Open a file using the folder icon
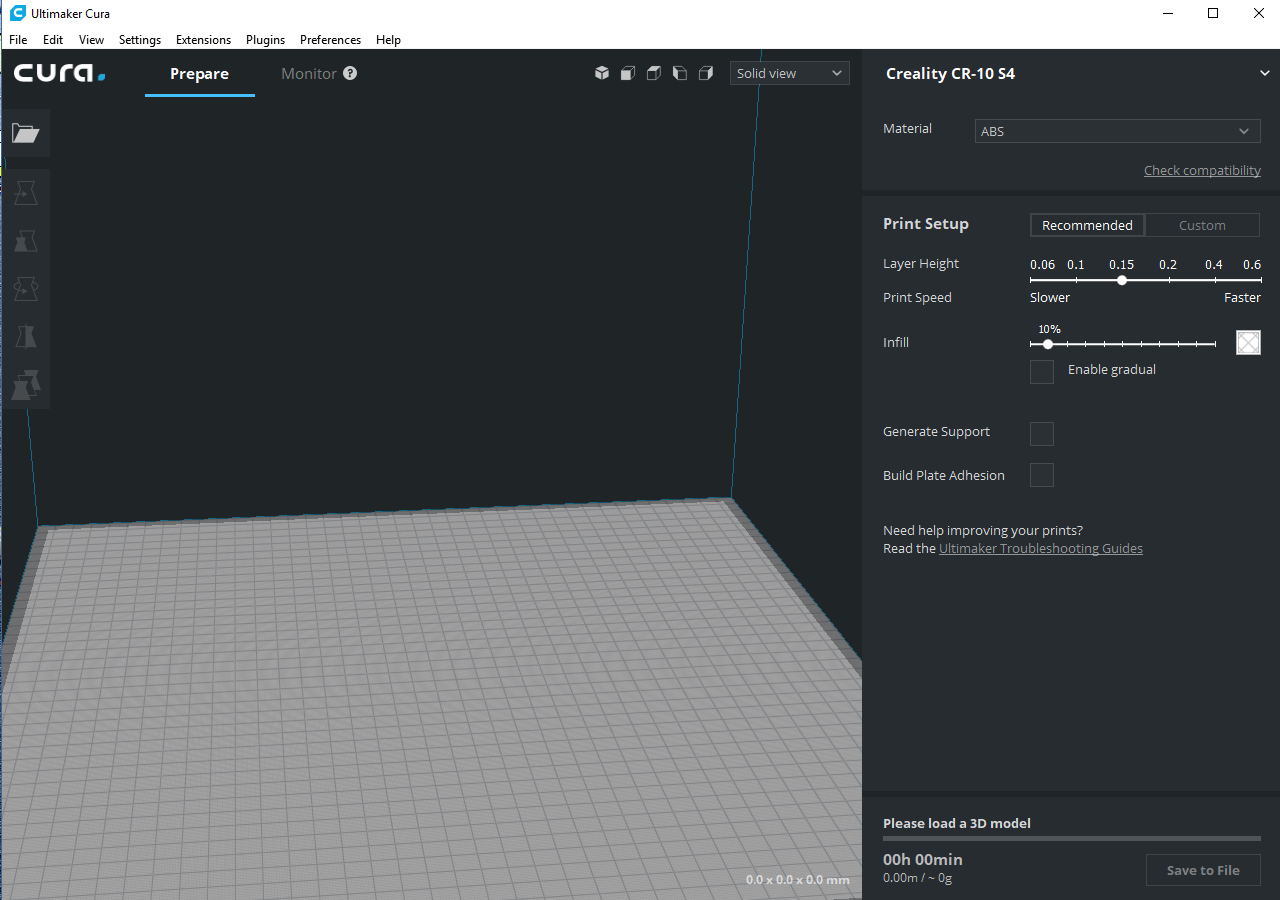This screenshot has width=1280, height=900. pos(25,133)
